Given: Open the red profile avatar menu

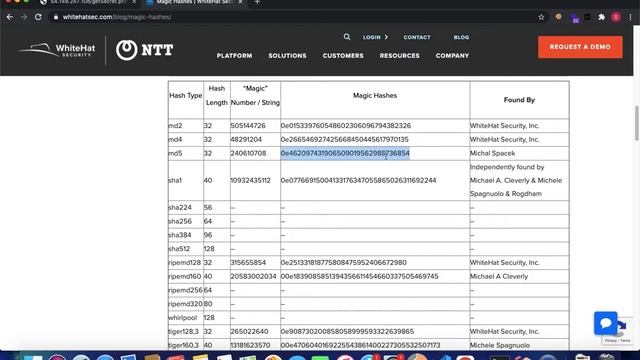Looking at the screenshot, I should coord(616,17).
